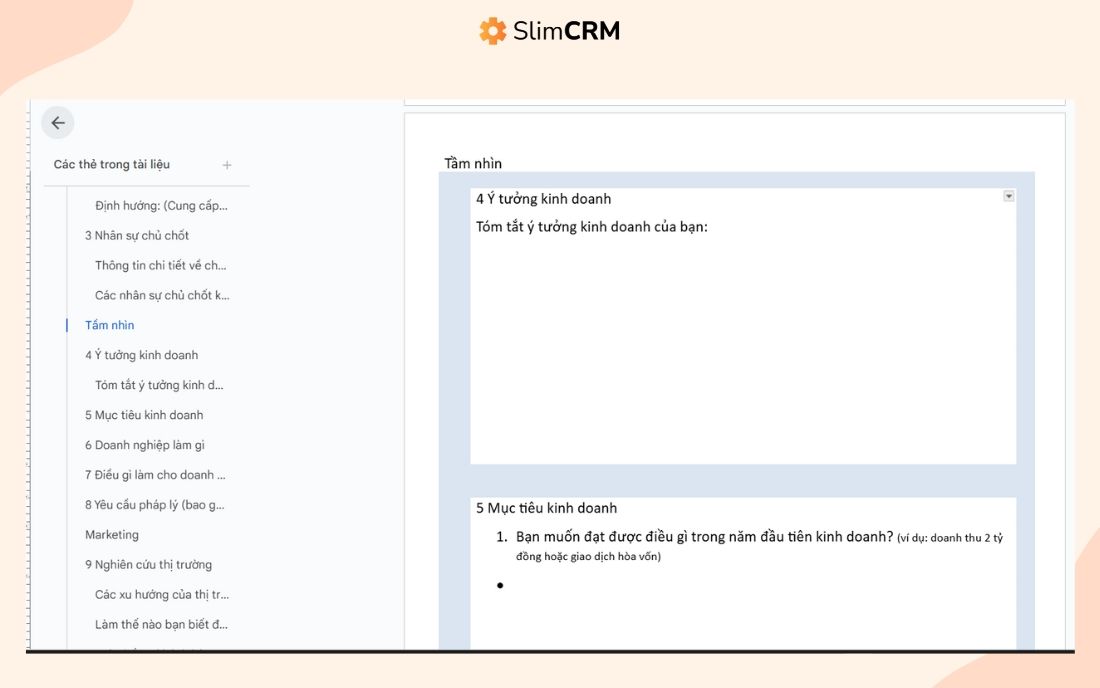1100x688 pixels.
Task: Click the empty bullet point under question 1
Action: point(500,585)
